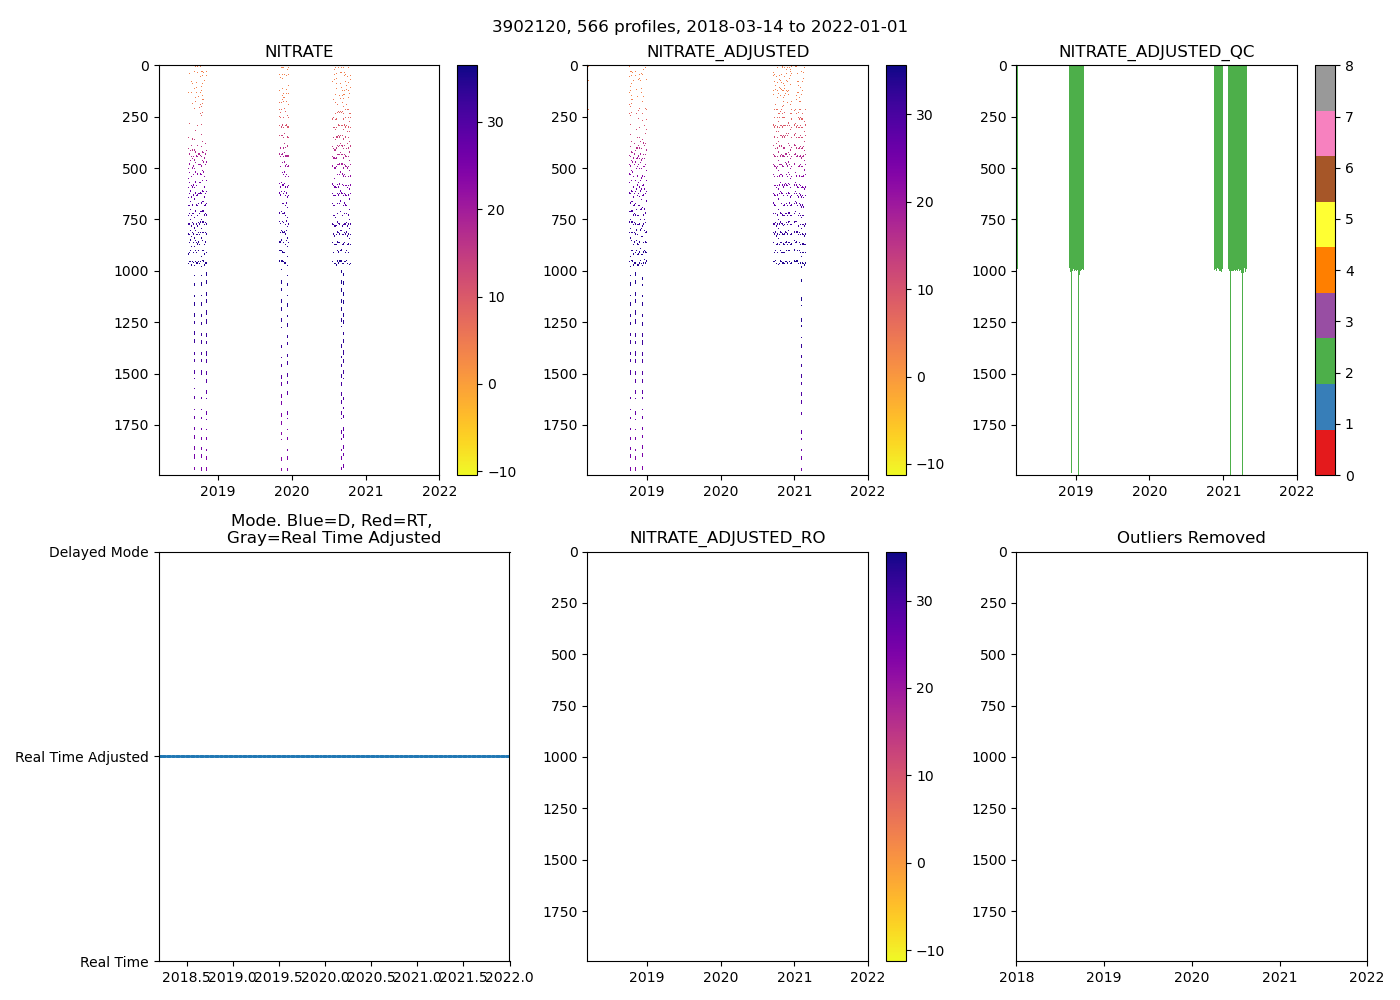
Task: Click the Real Time label at axis bottom
Action: [x=114, y=962]
